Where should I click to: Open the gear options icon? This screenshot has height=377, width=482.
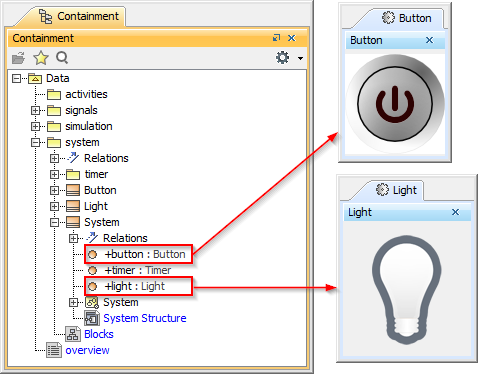[x=282, y=58]
